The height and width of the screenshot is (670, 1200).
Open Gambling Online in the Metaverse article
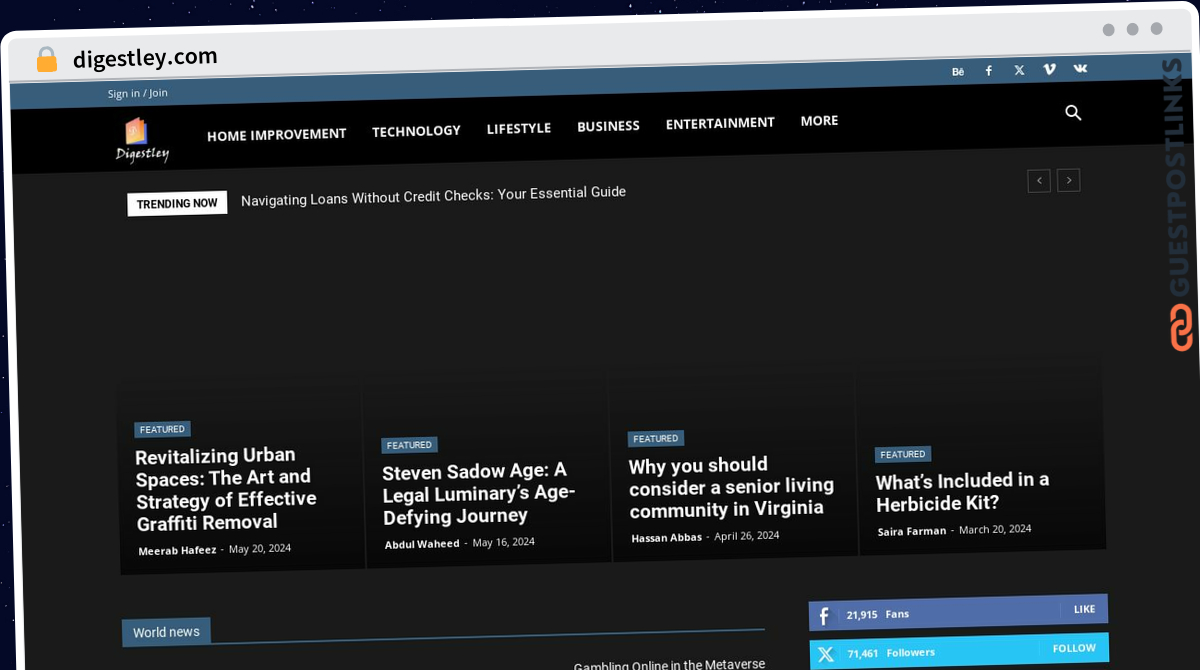(x=669, y=665)
